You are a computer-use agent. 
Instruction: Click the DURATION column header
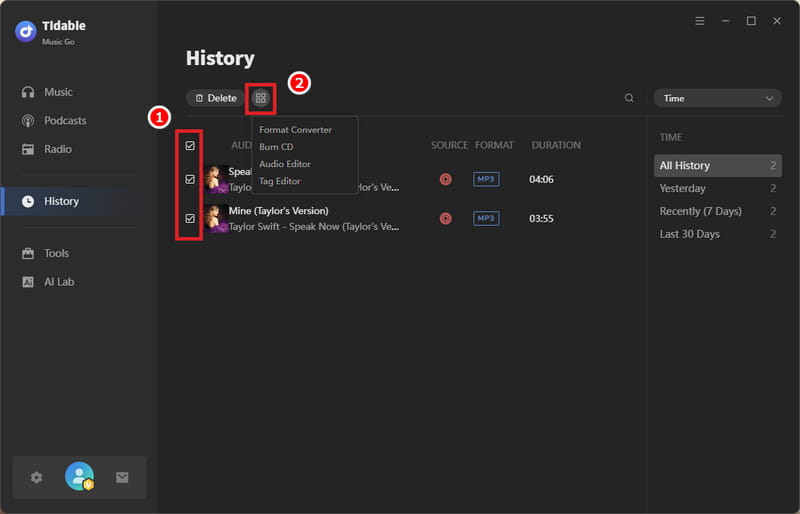(556, 145)
